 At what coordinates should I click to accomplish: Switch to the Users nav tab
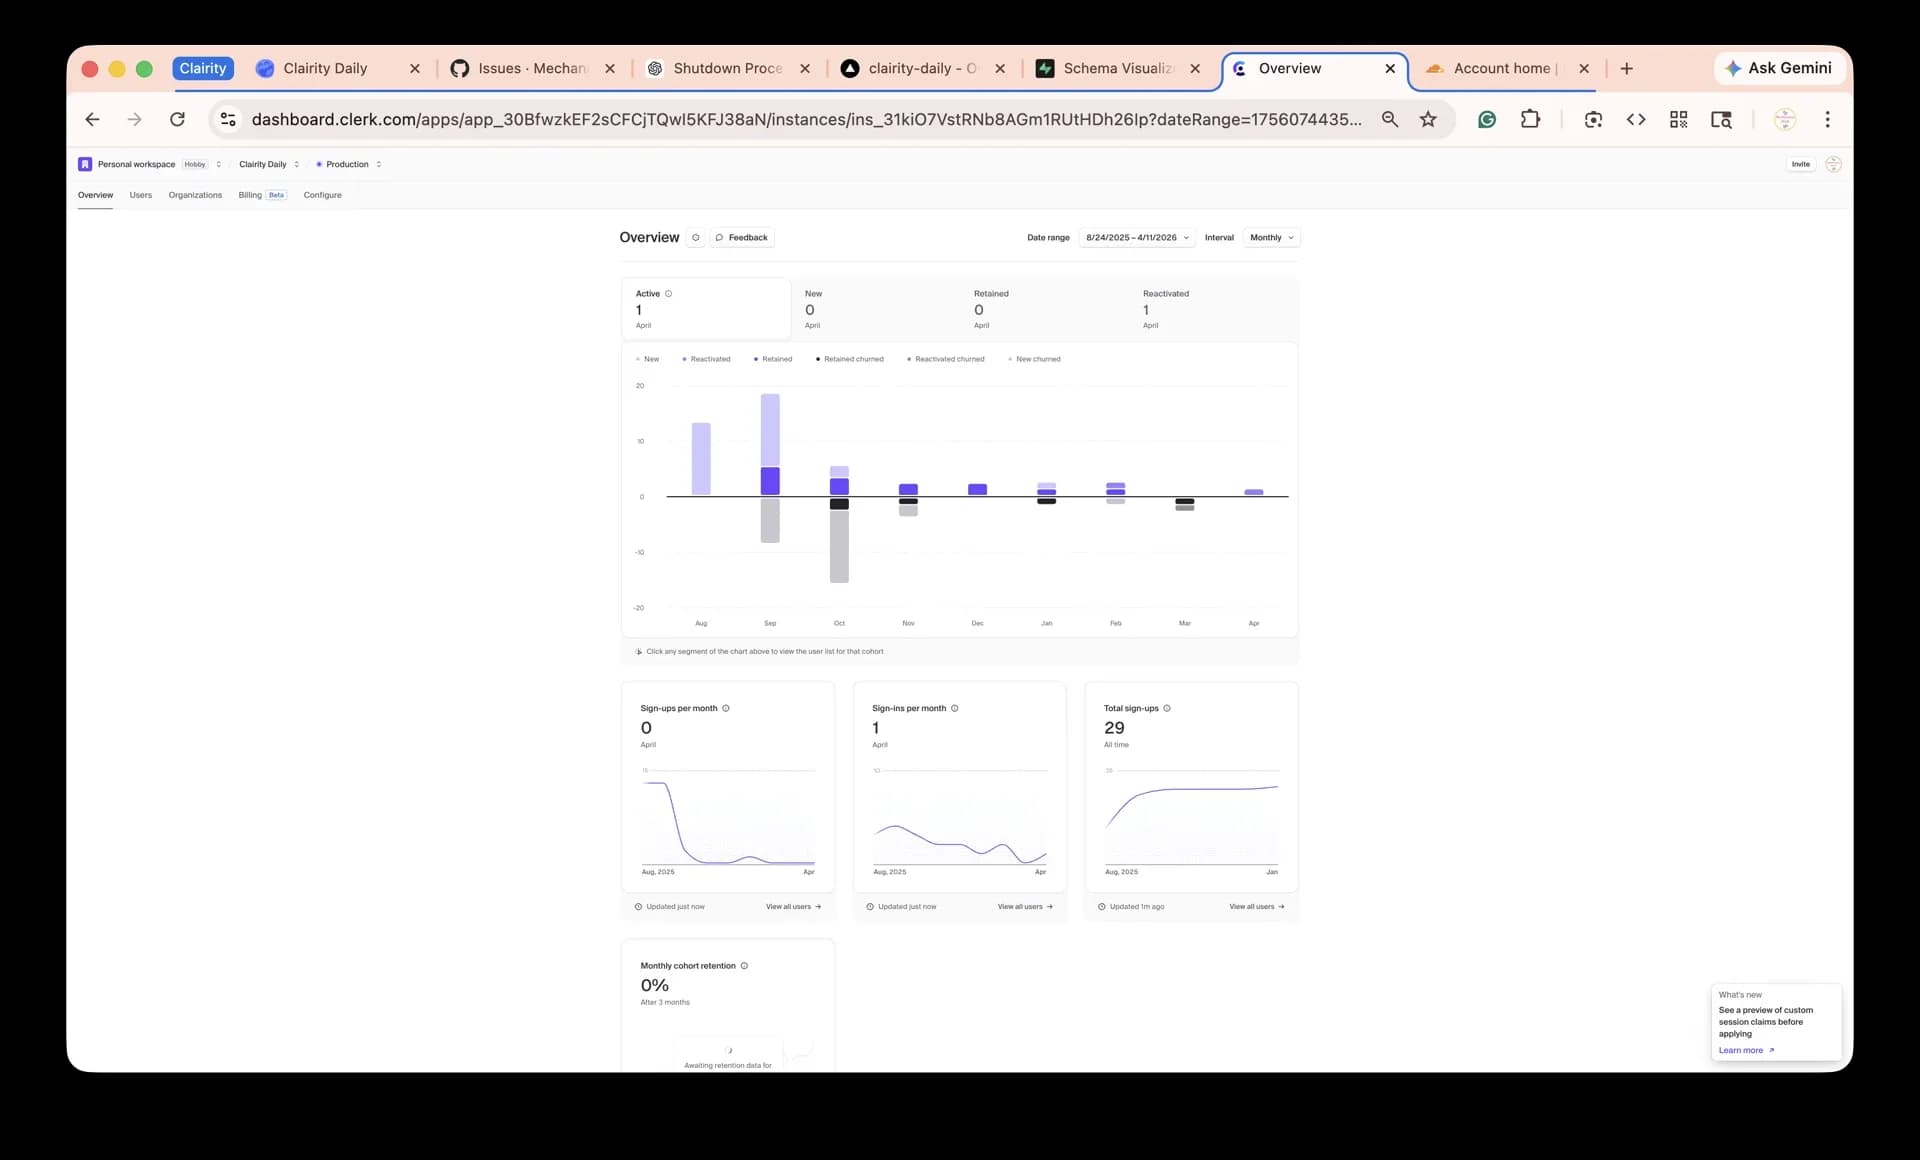[x=141, y=195]
